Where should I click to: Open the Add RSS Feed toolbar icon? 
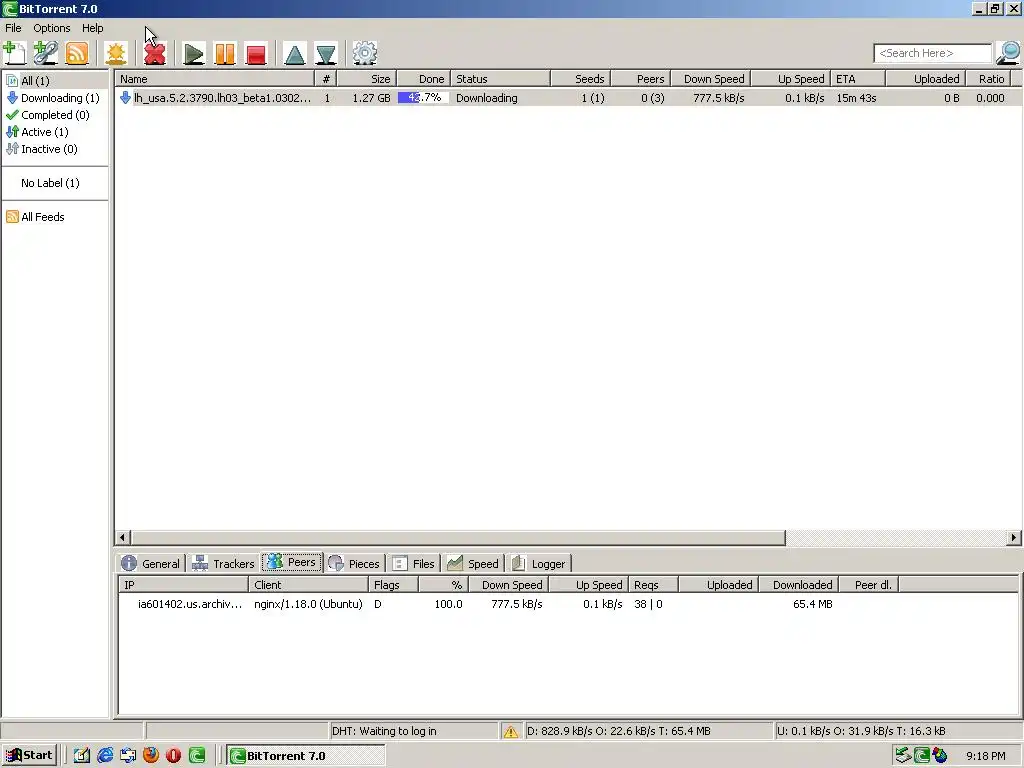point(77,53)
